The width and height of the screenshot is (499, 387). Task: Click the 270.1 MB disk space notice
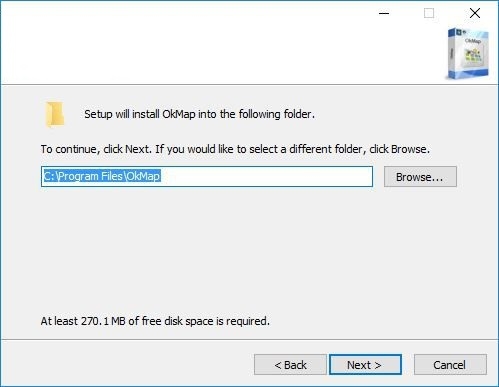(155, 321)
